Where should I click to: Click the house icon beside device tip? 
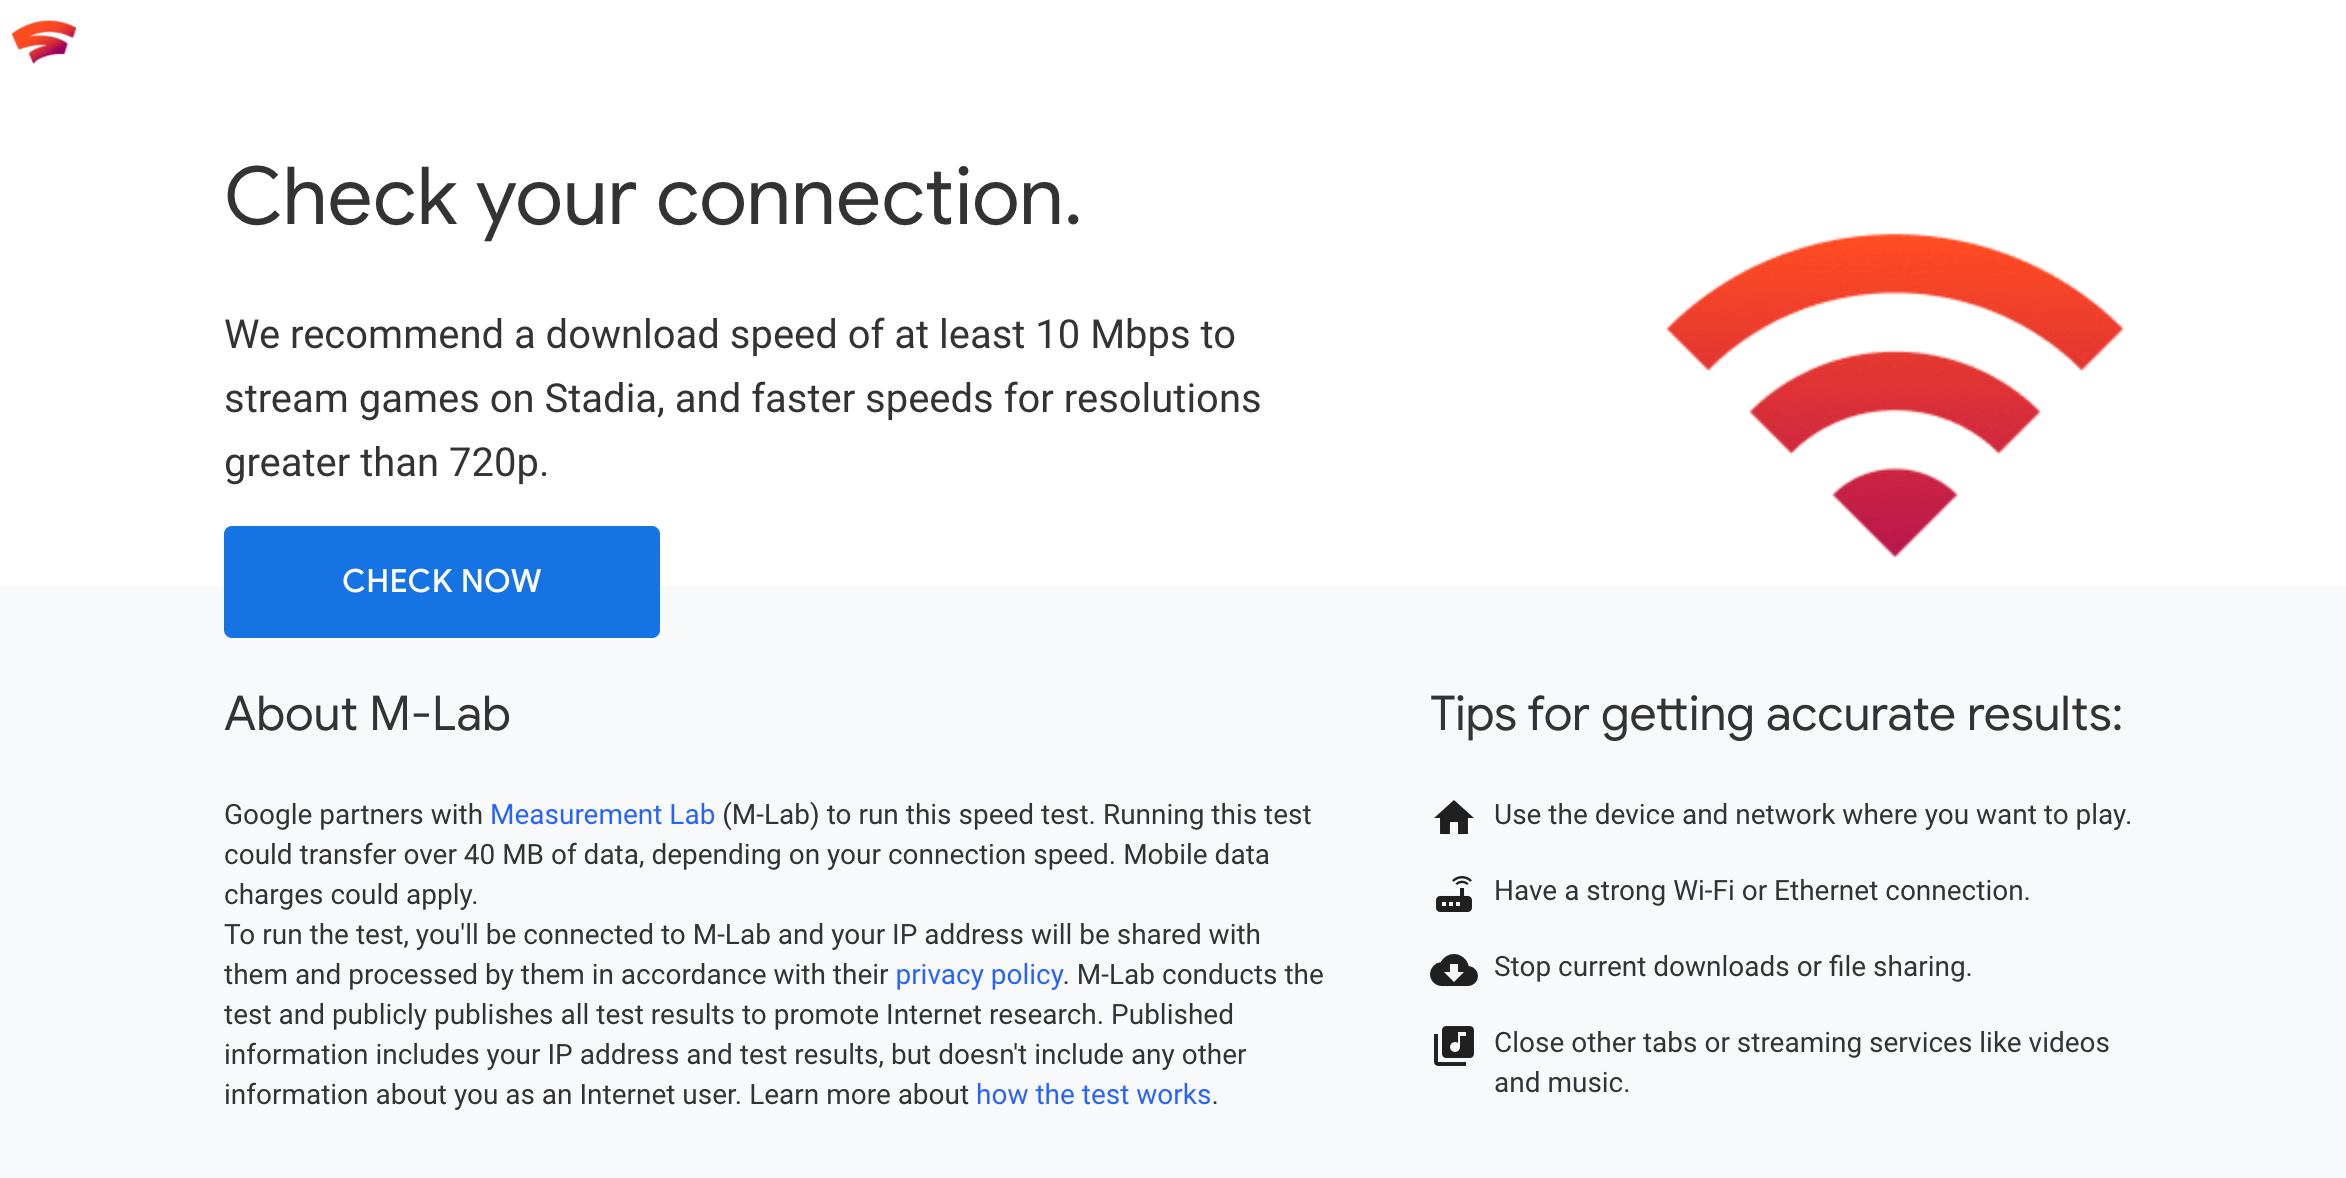(1453, 817)
